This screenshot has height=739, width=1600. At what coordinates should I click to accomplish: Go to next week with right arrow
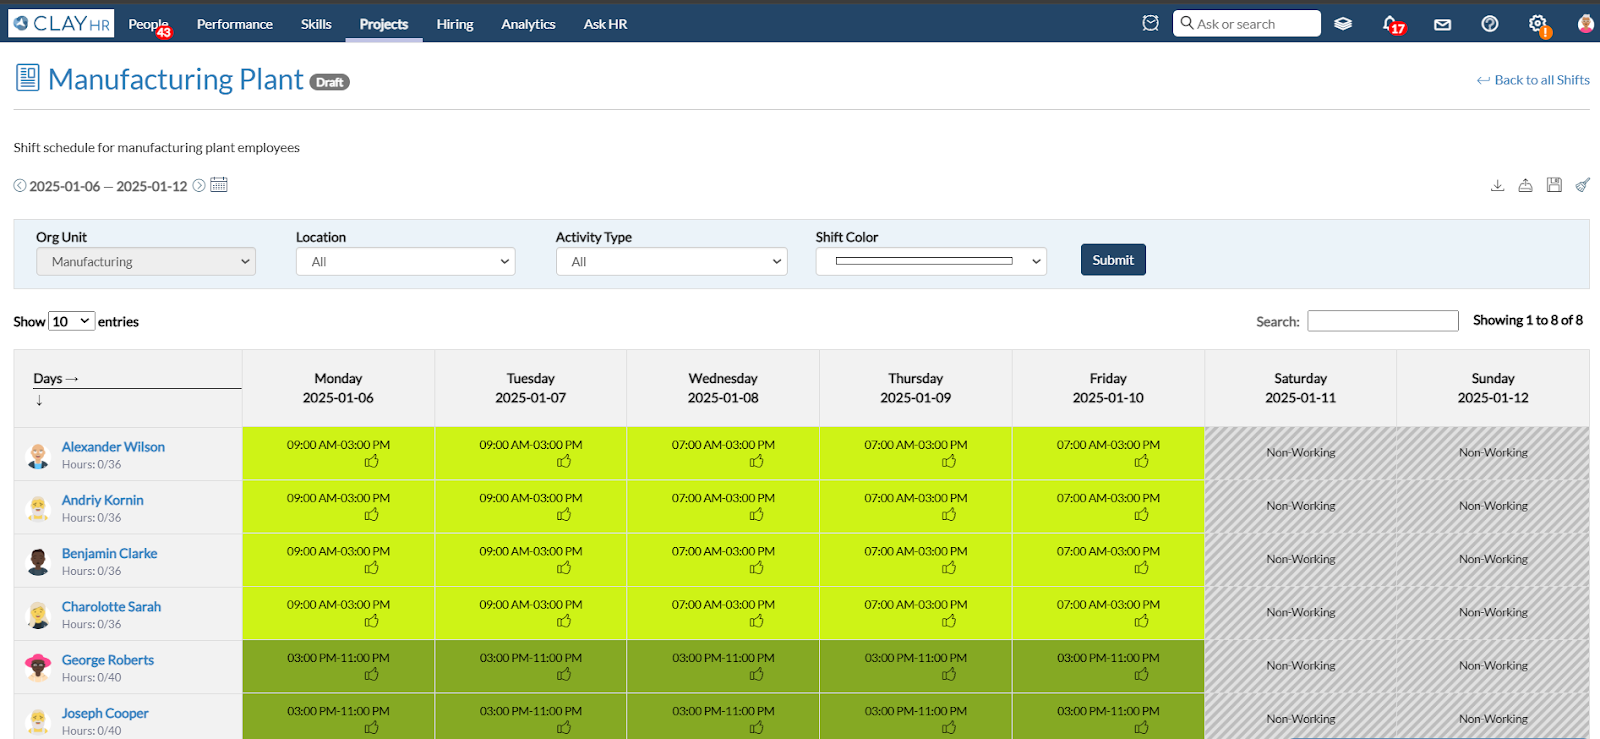coord(199,185)
